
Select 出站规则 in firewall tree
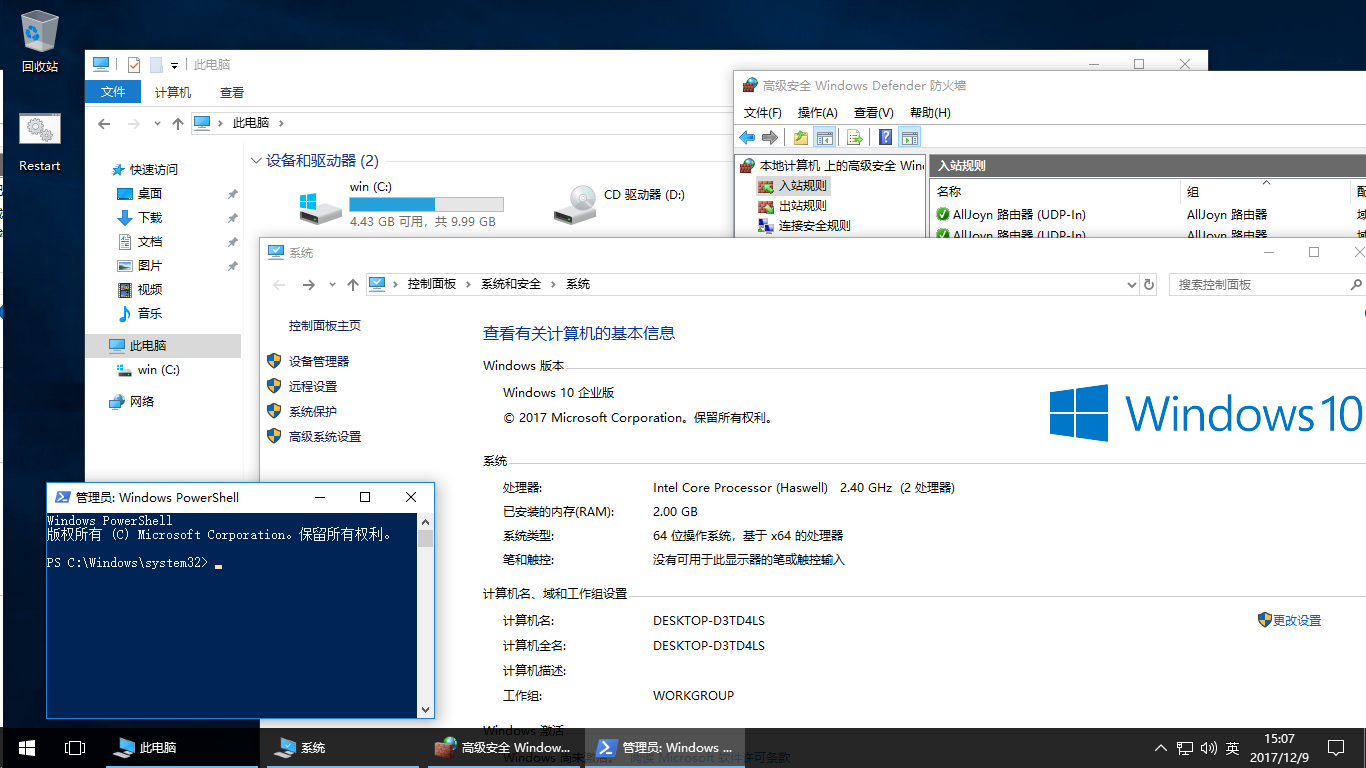(x=803, y=205)
